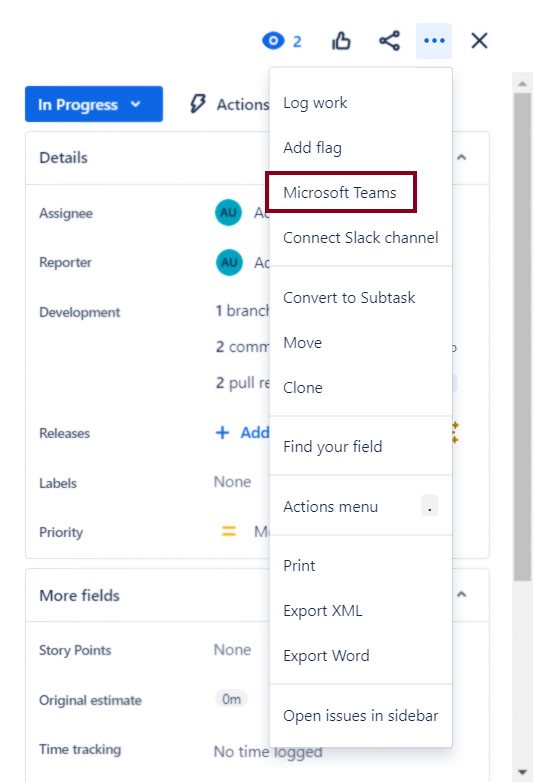
Task: Click the thumbs-up vote icon
Action: [341, 41]
